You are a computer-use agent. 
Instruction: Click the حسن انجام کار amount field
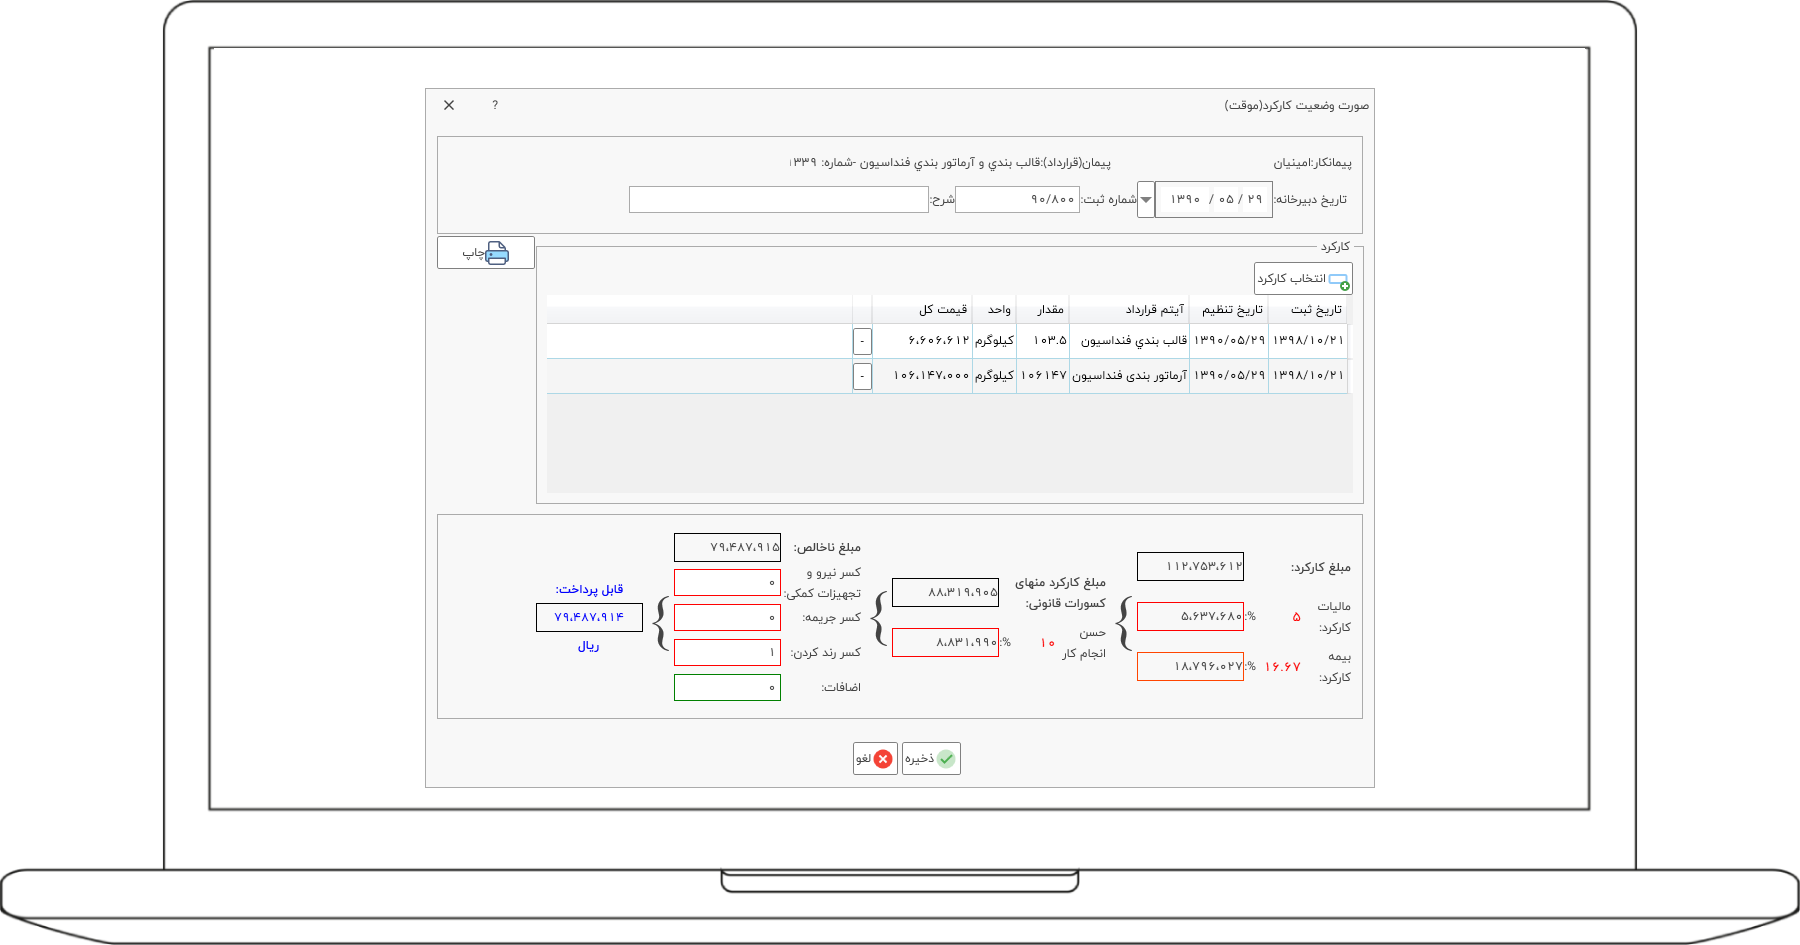coord(945,643)
